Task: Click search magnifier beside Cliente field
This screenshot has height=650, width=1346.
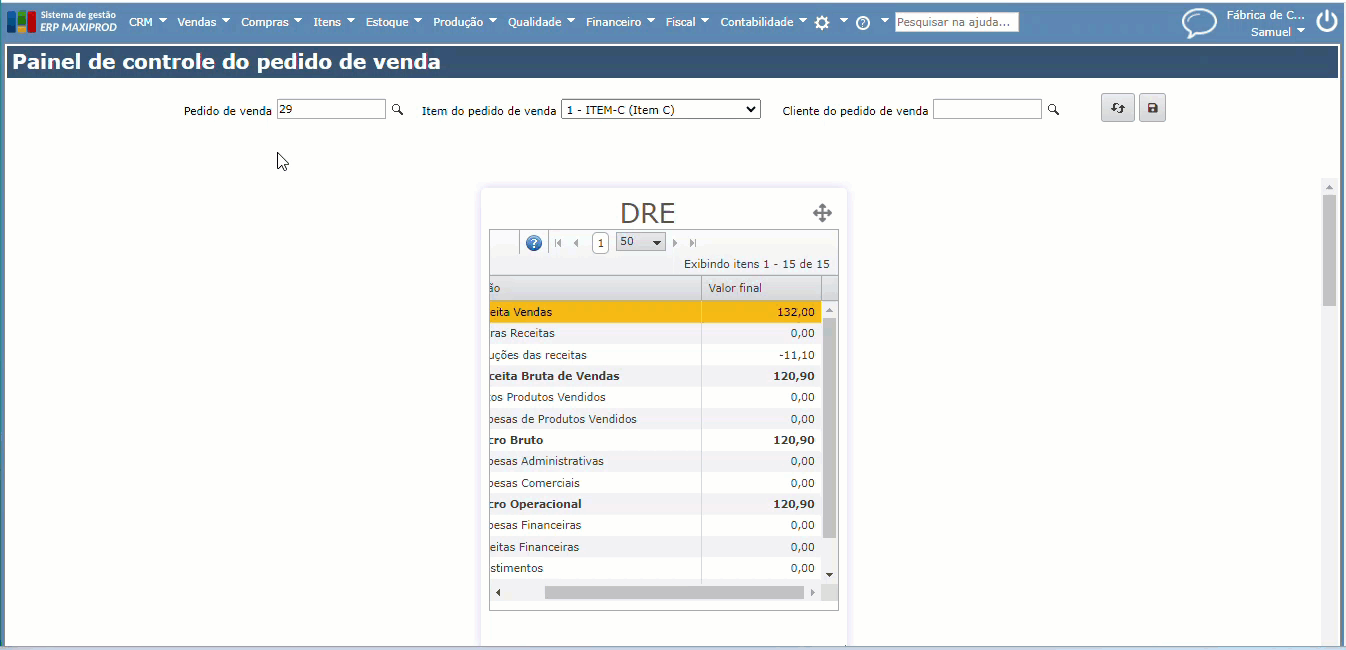Action: click(x=1053, y=110)
